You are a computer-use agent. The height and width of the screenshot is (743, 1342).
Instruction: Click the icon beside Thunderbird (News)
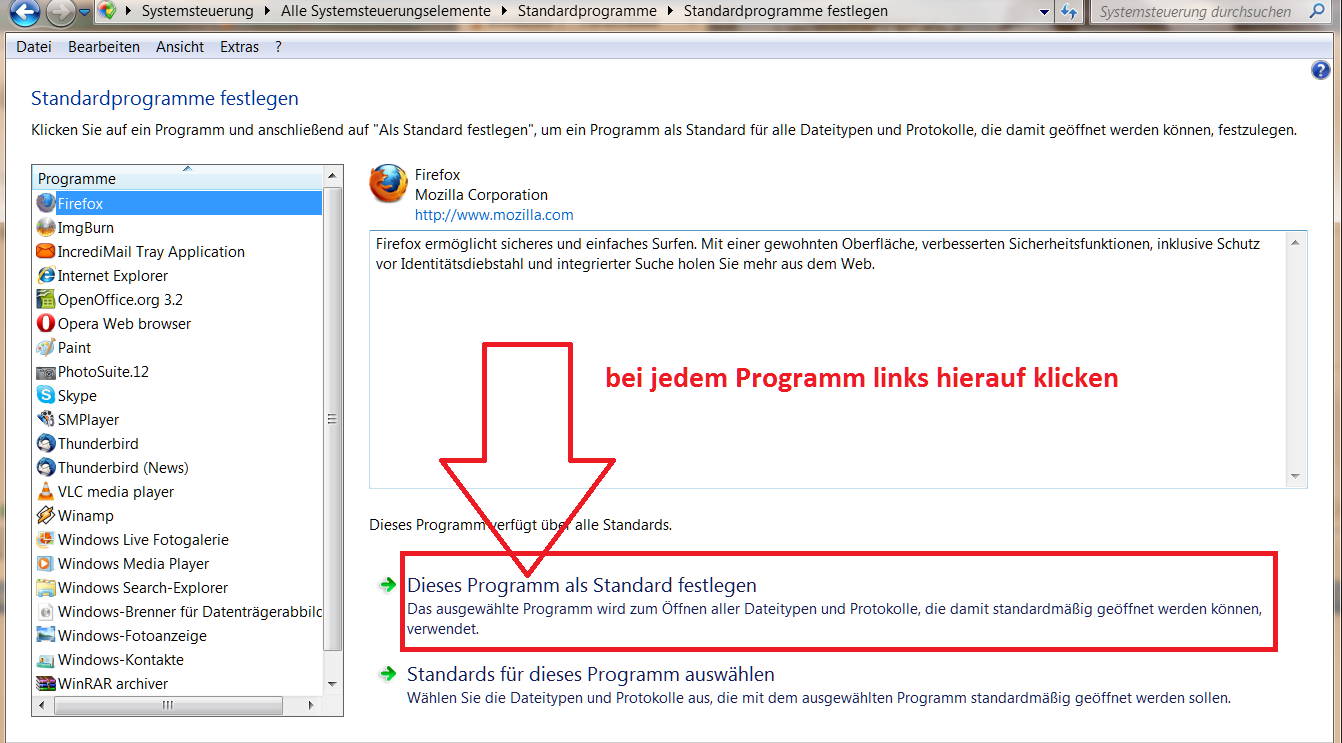tap(46, 467)
